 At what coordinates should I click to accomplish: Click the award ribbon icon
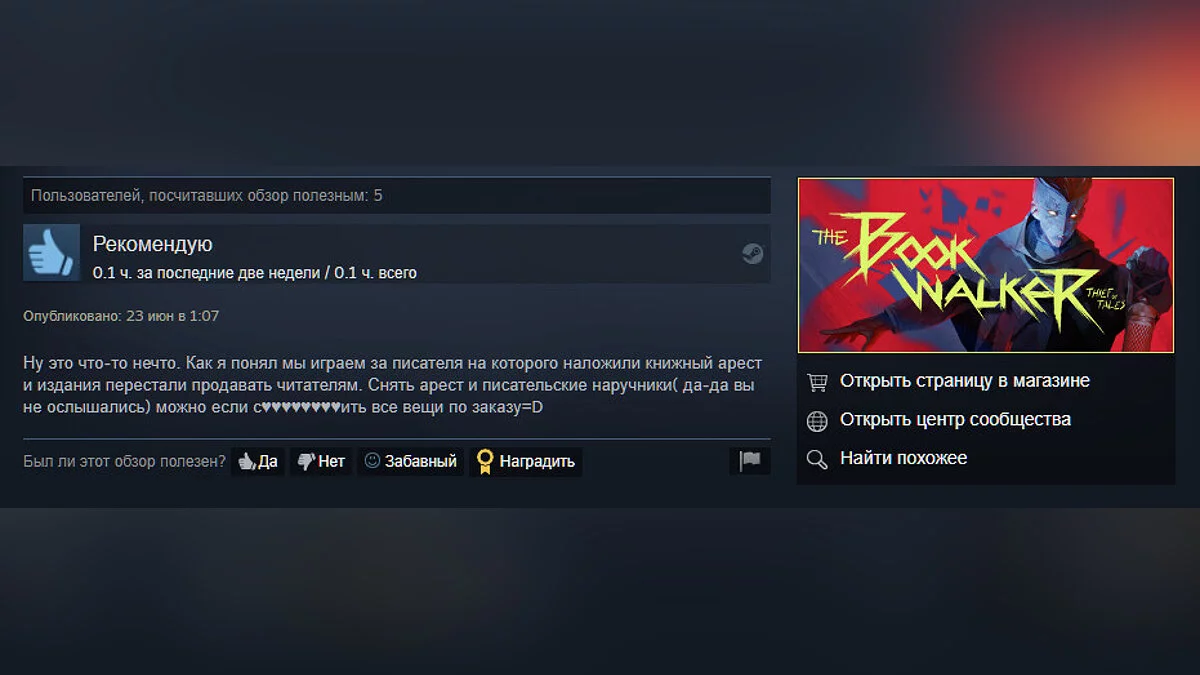(485, 461)
